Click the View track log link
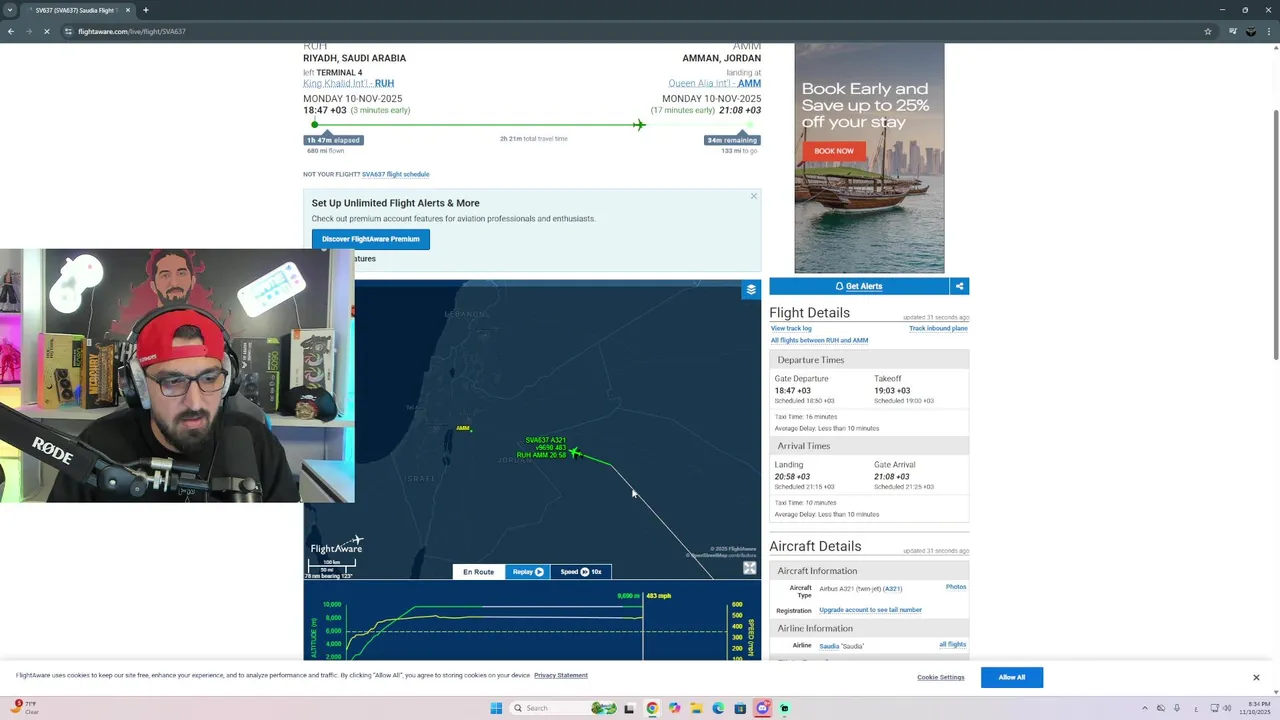 point(791,328)
